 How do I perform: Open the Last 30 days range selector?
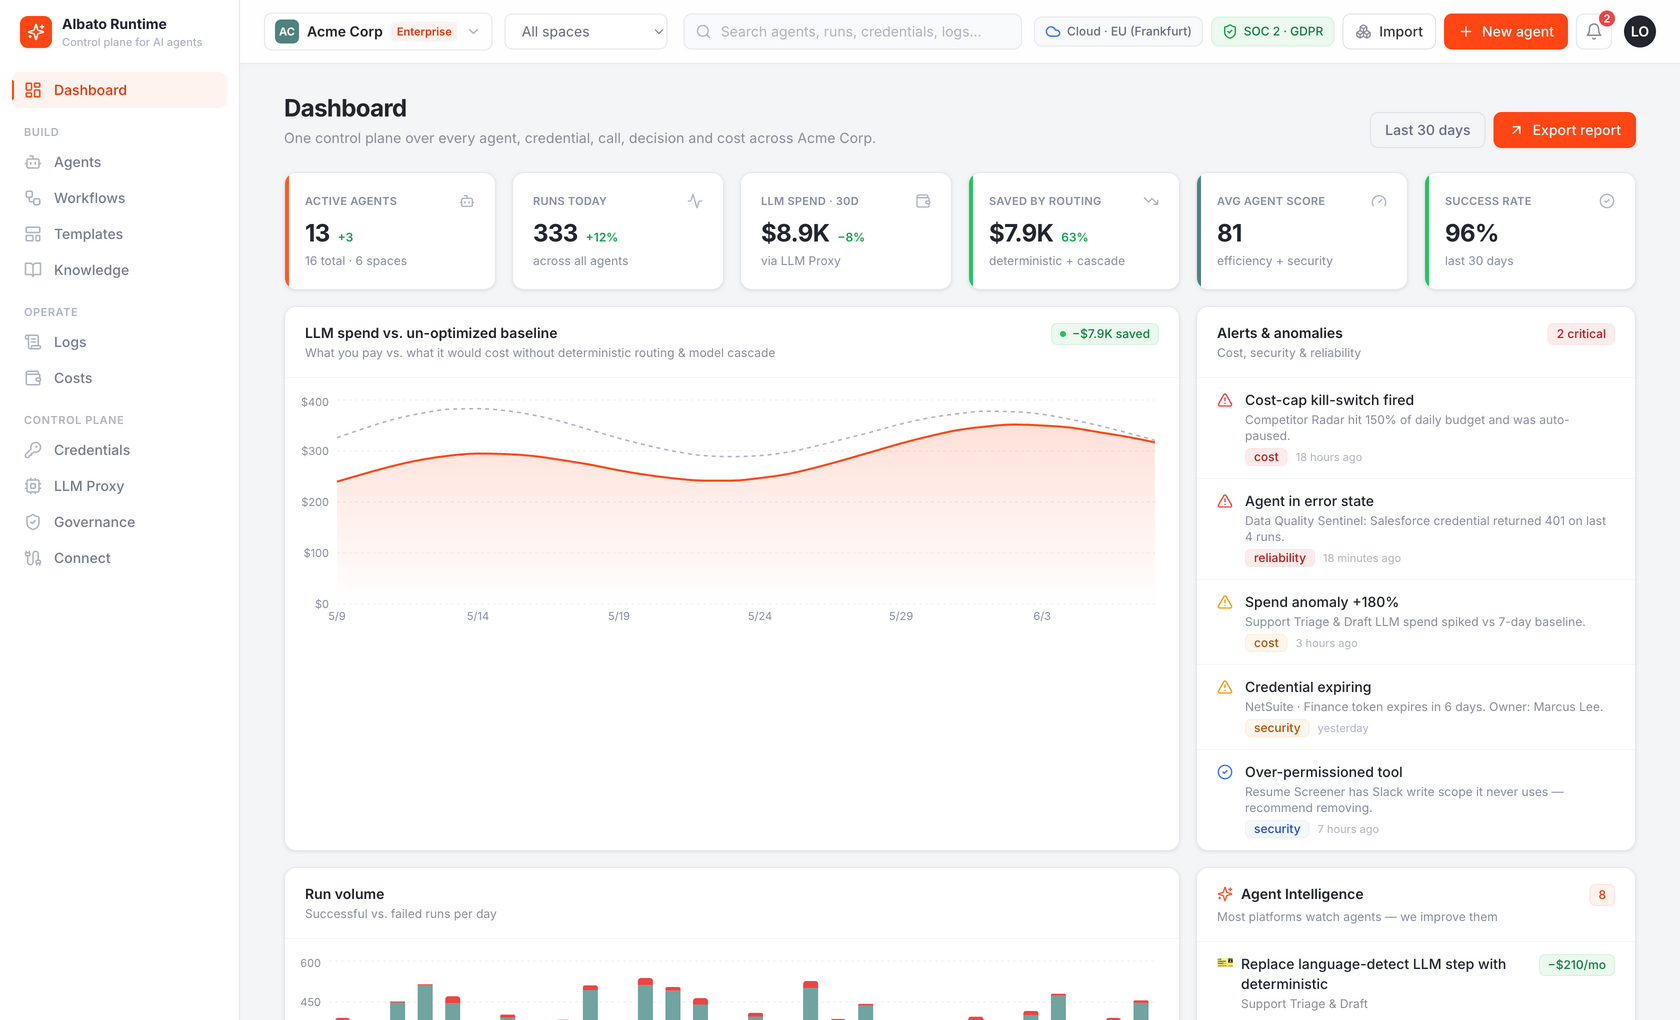pos(1427,130)
